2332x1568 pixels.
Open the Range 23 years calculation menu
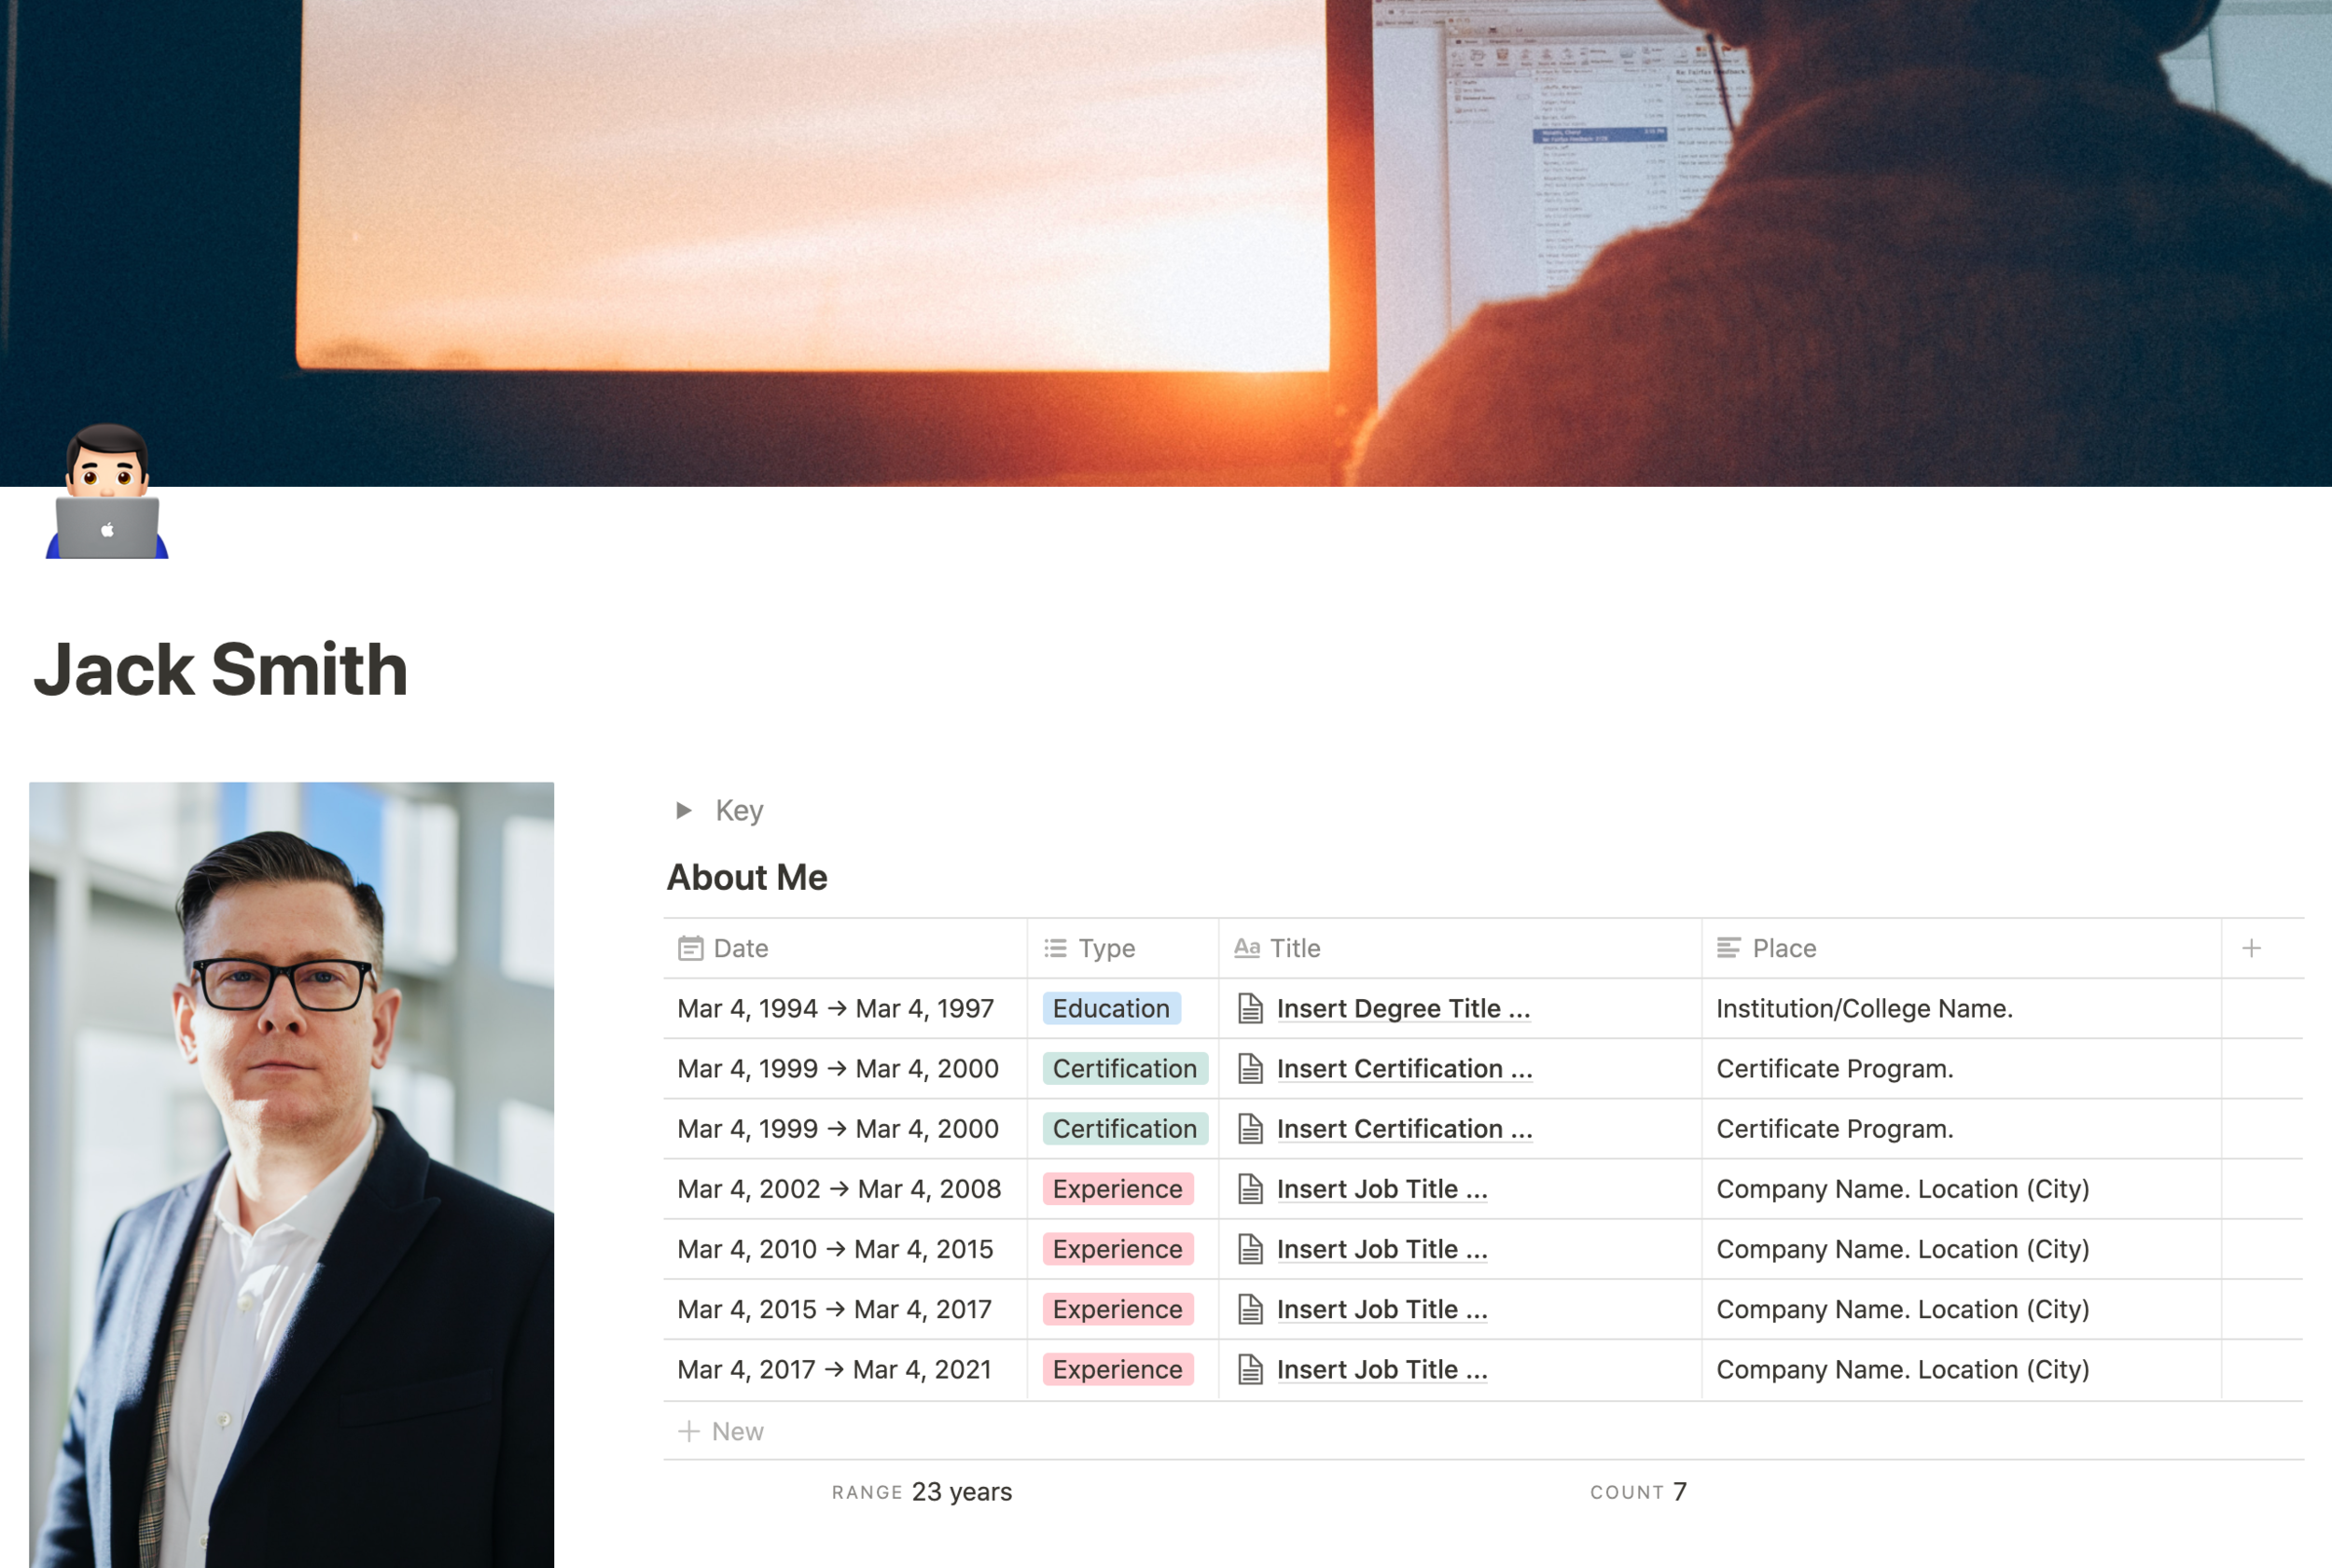click(921, 1491)
